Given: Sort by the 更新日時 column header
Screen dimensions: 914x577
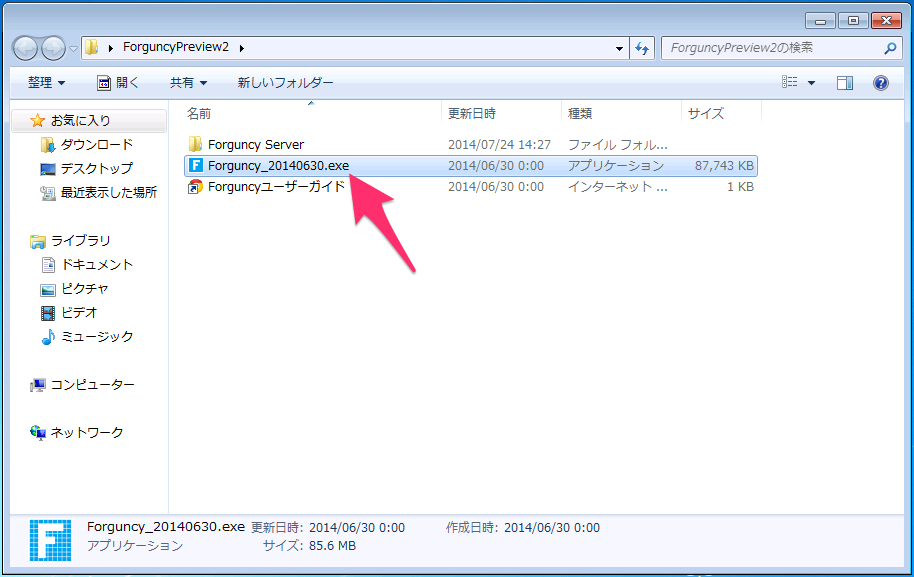Looking at the screenshot, I should point(472,114).
